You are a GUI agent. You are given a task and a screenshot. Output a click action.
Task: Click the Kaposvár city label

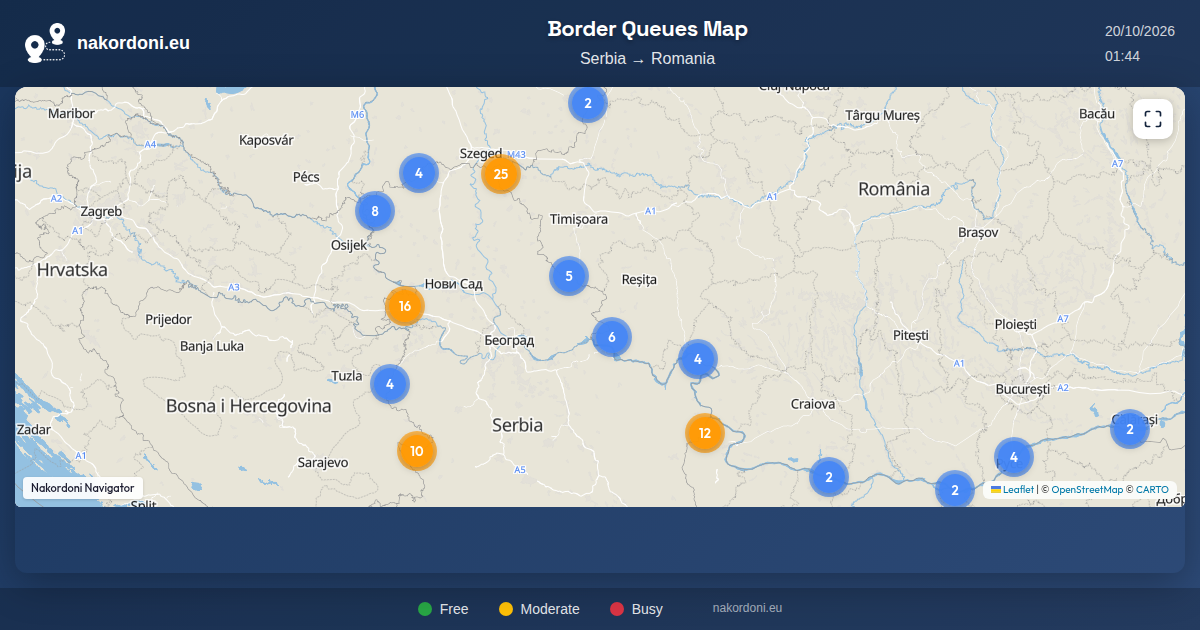tap(266, 140)
